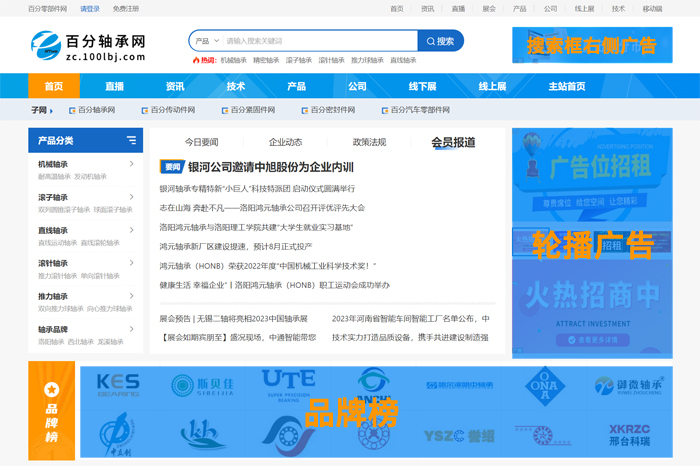
Task: Expand the 推力轴承 category chevron
Action: tap(131, 296)
